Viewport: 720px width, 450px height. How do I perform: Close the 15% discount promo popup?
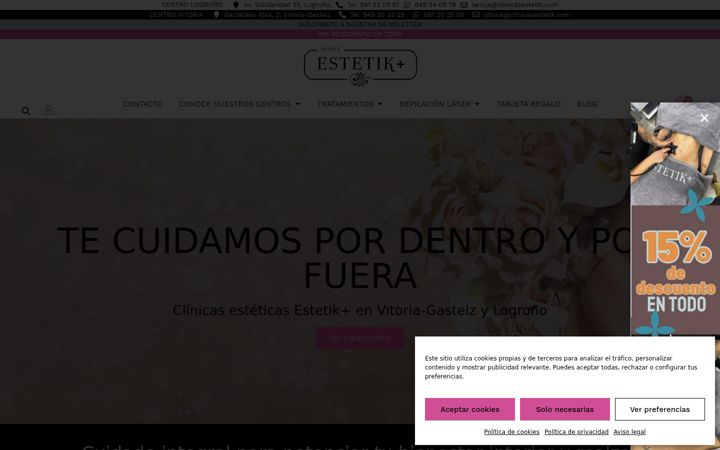click(704, 118)
